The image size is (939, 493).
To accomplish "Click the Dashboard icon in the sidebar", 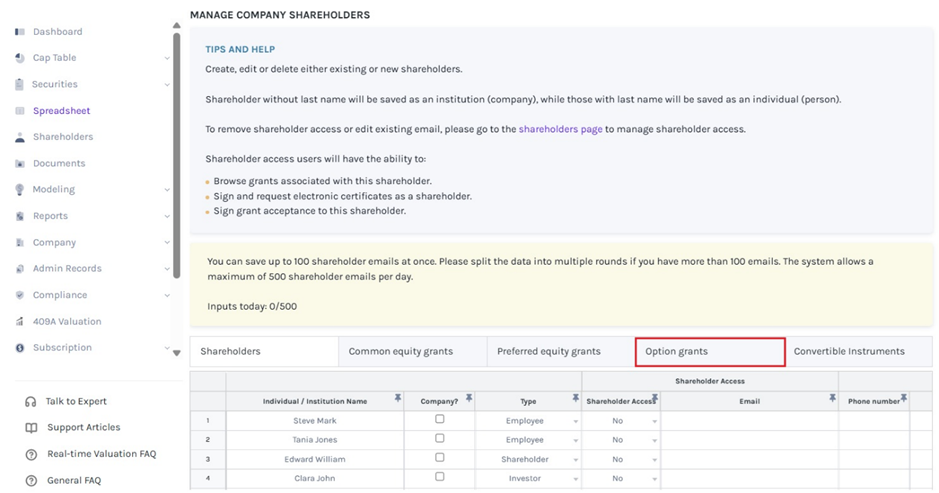I will coord(19,32).
